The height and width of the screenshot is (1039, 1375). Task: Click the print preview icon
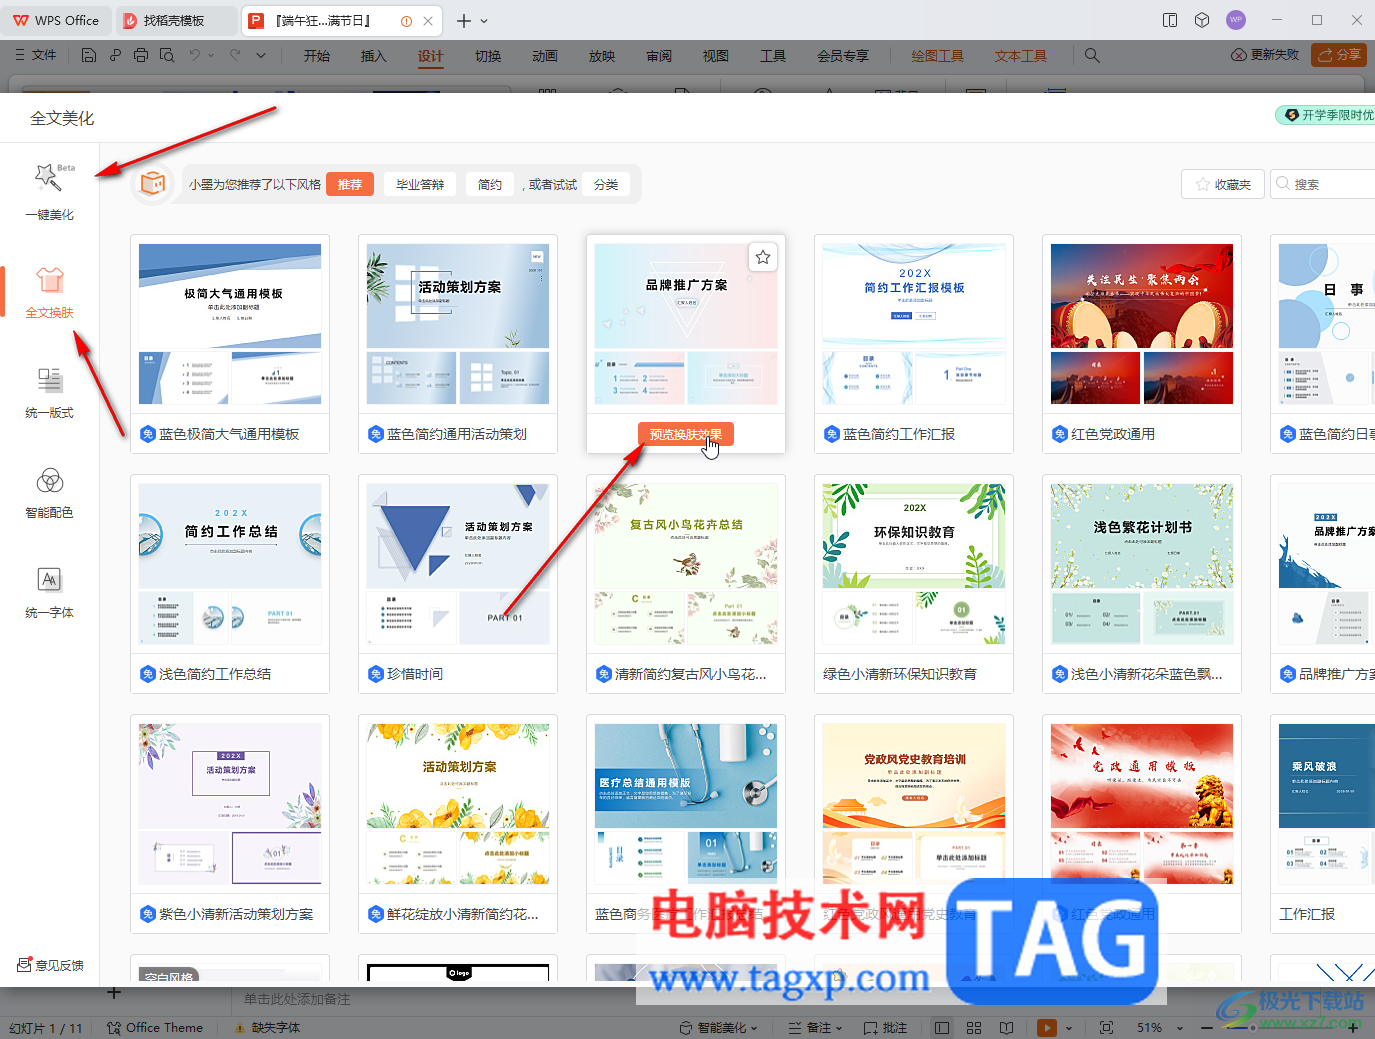pyautogui.click(x=167, y=55)
